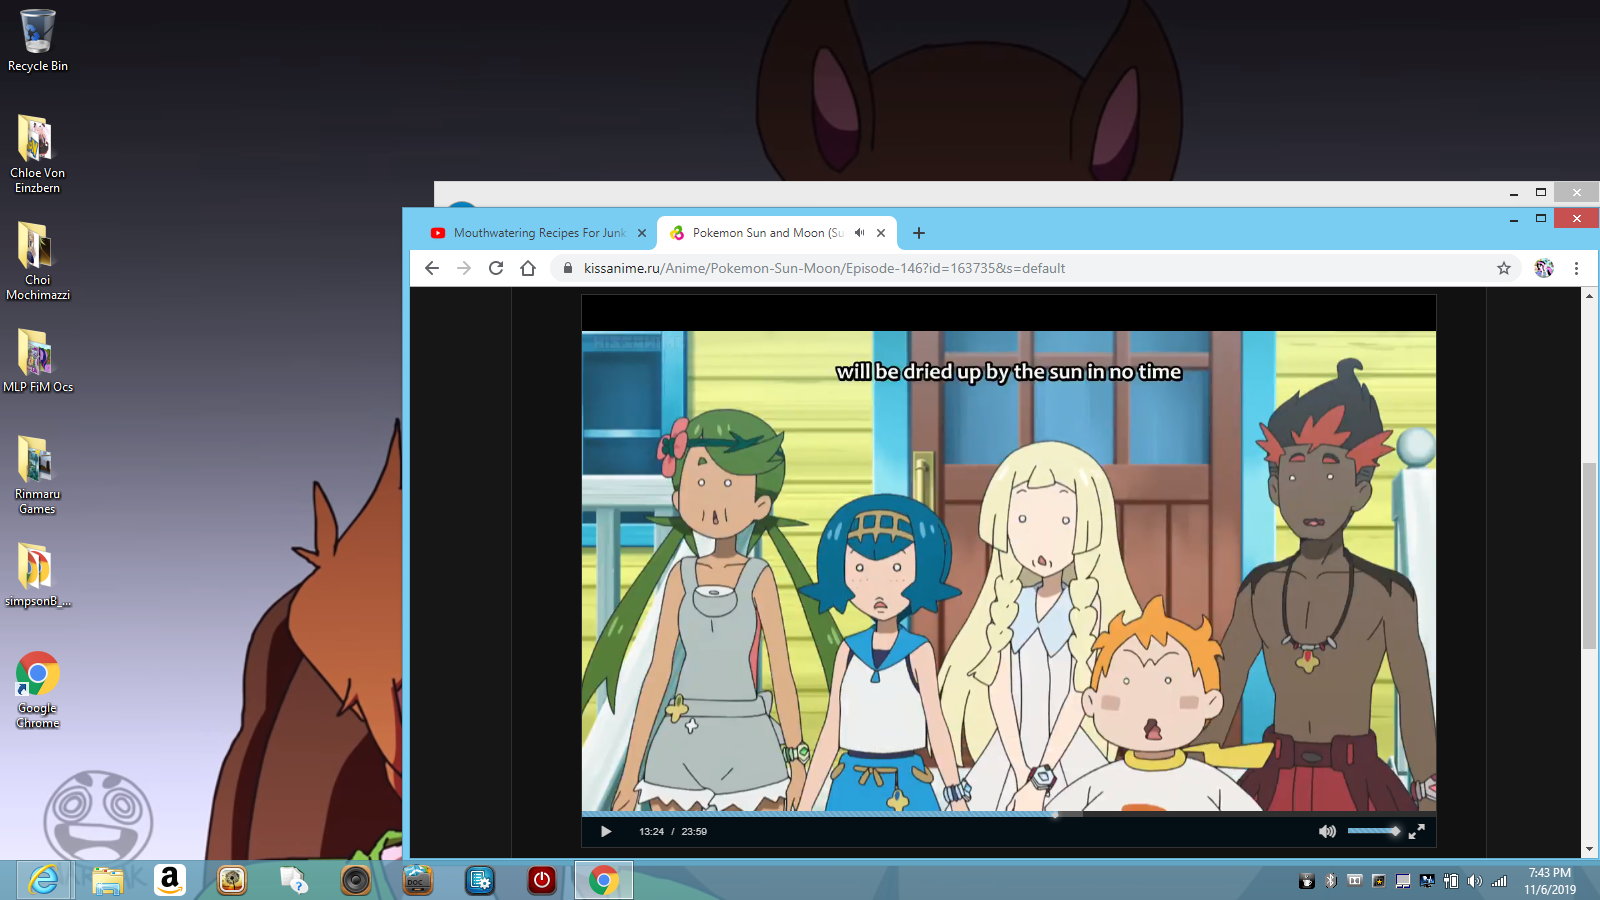Open Chrome three-dot menu
The width and height of the screenshot is (1600, 900).
click(1576, 268)
